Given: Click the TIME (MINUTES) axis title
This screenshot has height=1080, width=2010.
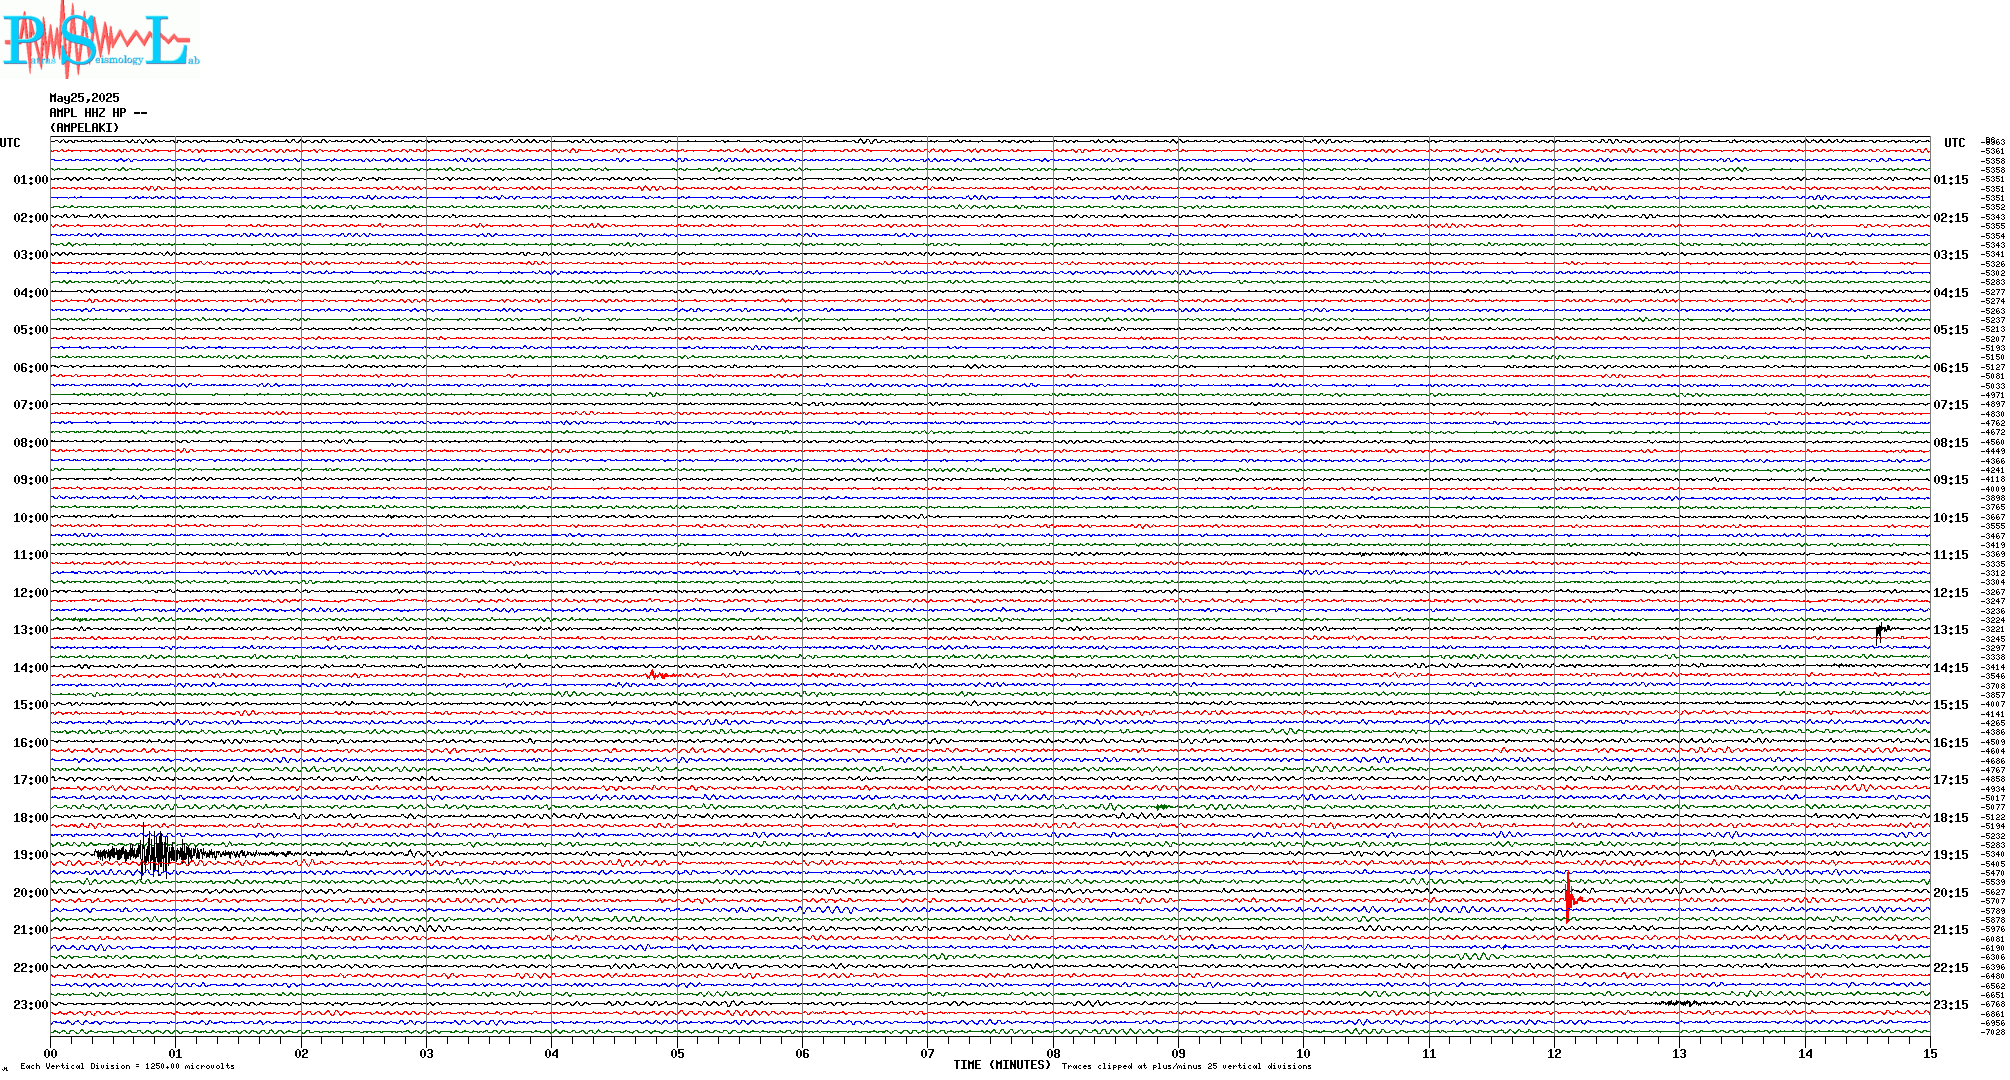Looking at the screenshot, I should pos(1001,1065).
